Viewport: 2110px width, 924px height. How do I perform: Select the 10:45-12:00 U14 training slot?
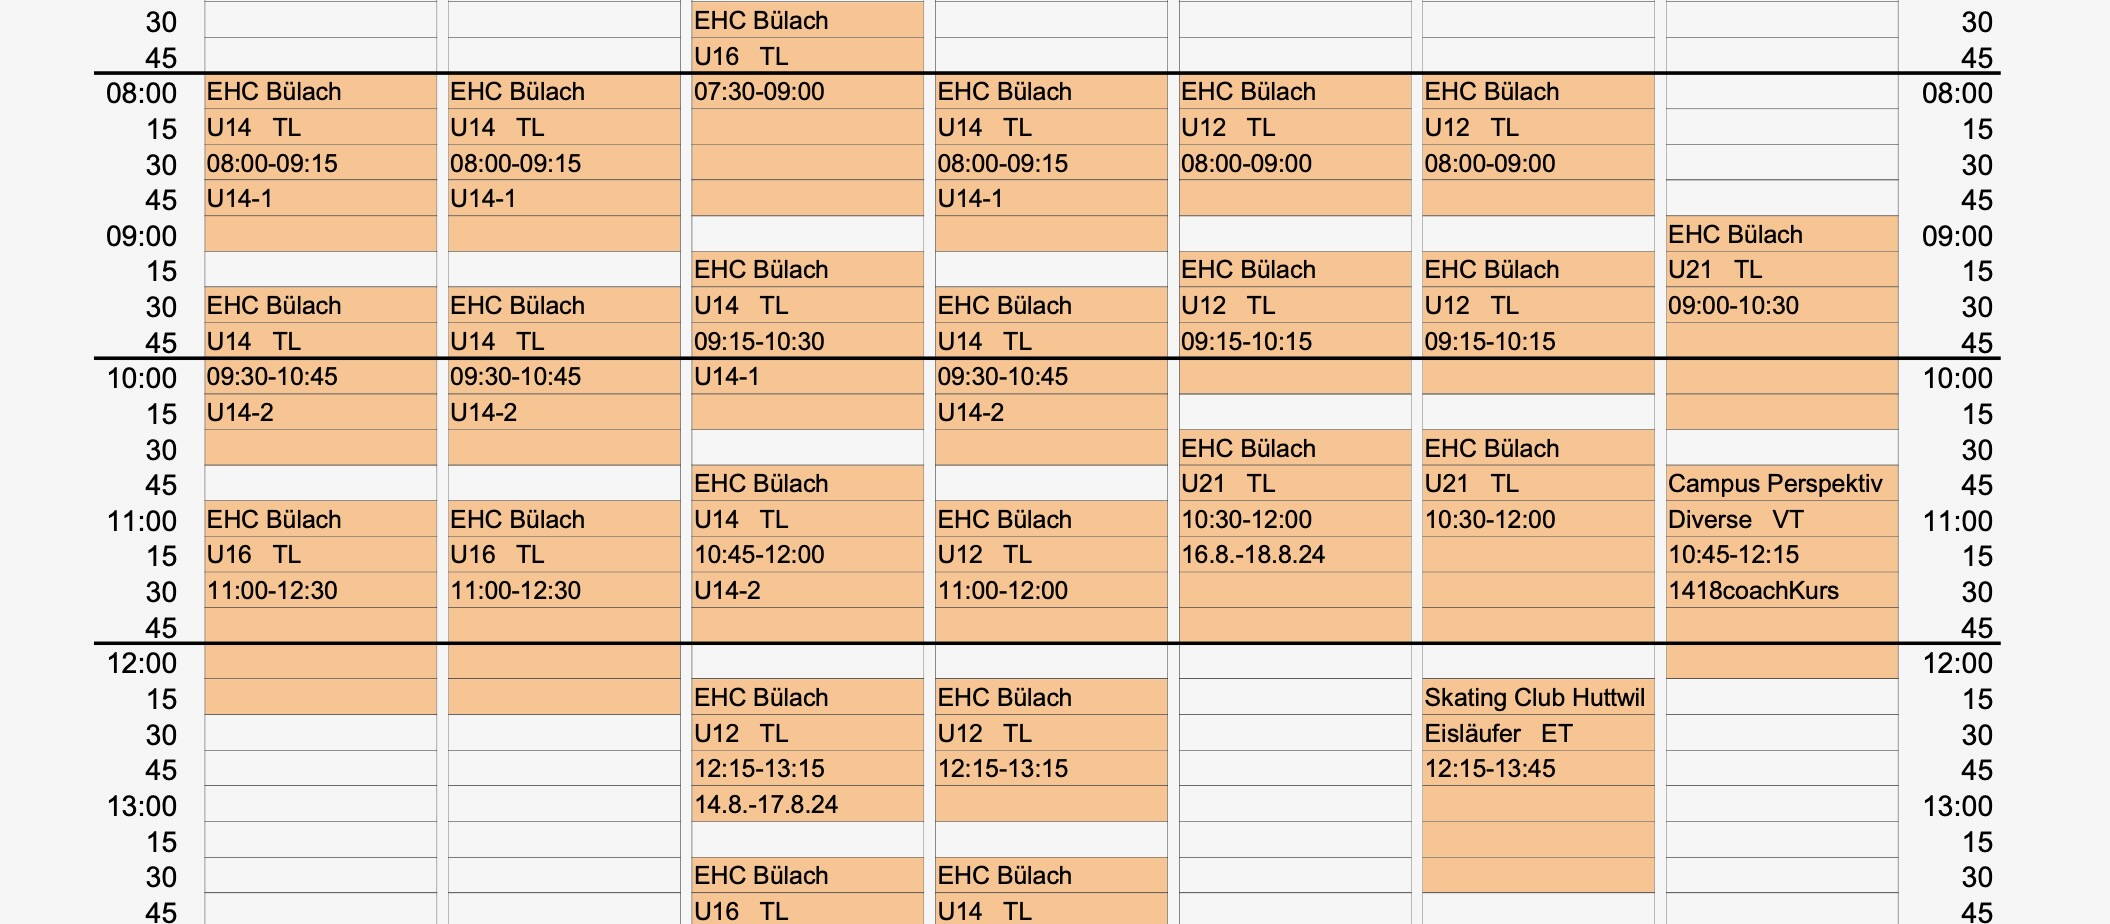click(759, 555)
